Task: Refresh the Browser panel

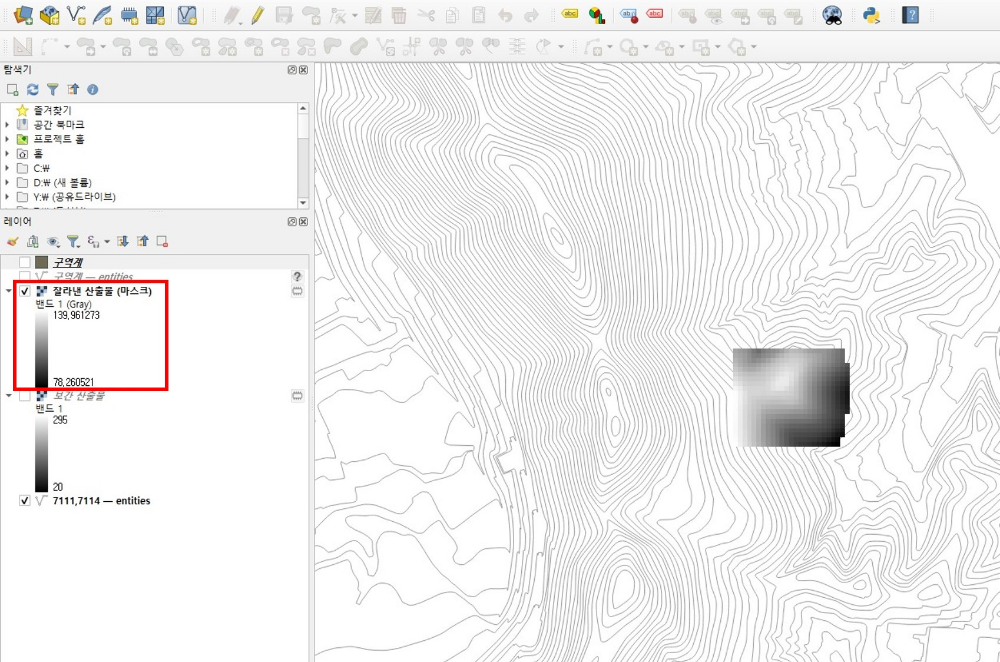Action: tap(33, 89)
